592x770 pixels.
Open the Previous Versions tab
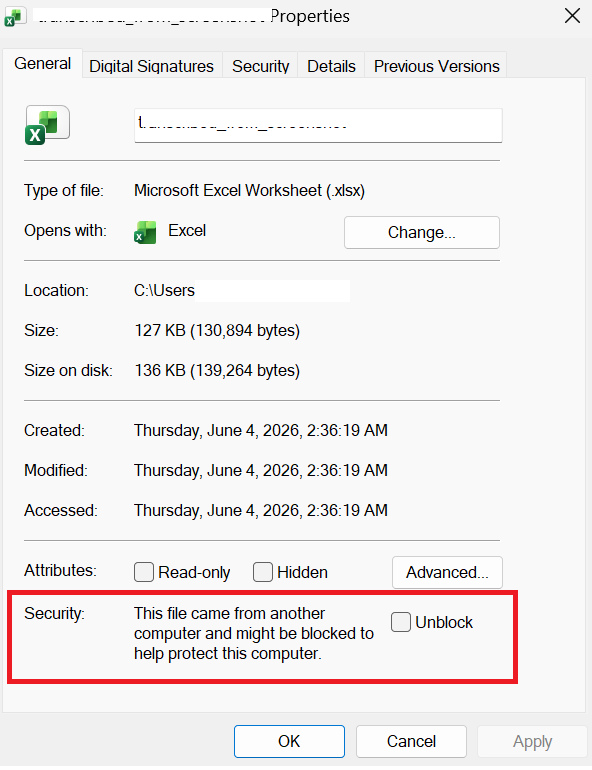point(436,66)
